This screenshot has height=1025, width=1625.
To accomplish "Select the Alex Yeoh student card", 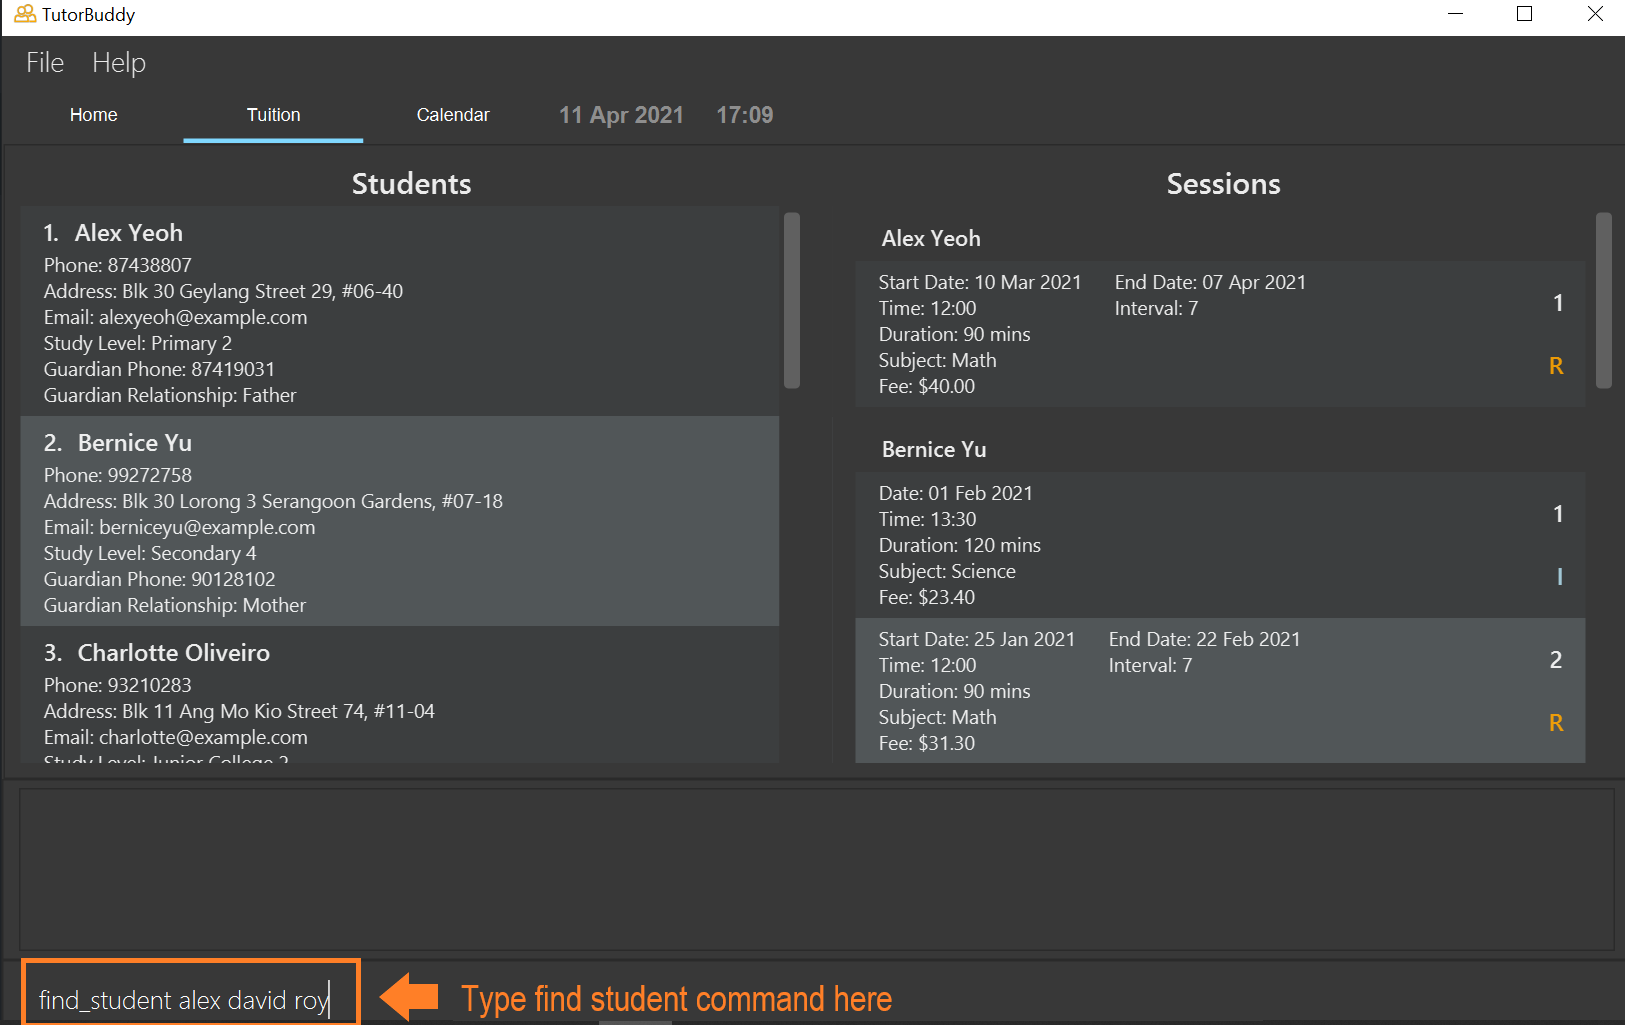I will click(400, 311).
